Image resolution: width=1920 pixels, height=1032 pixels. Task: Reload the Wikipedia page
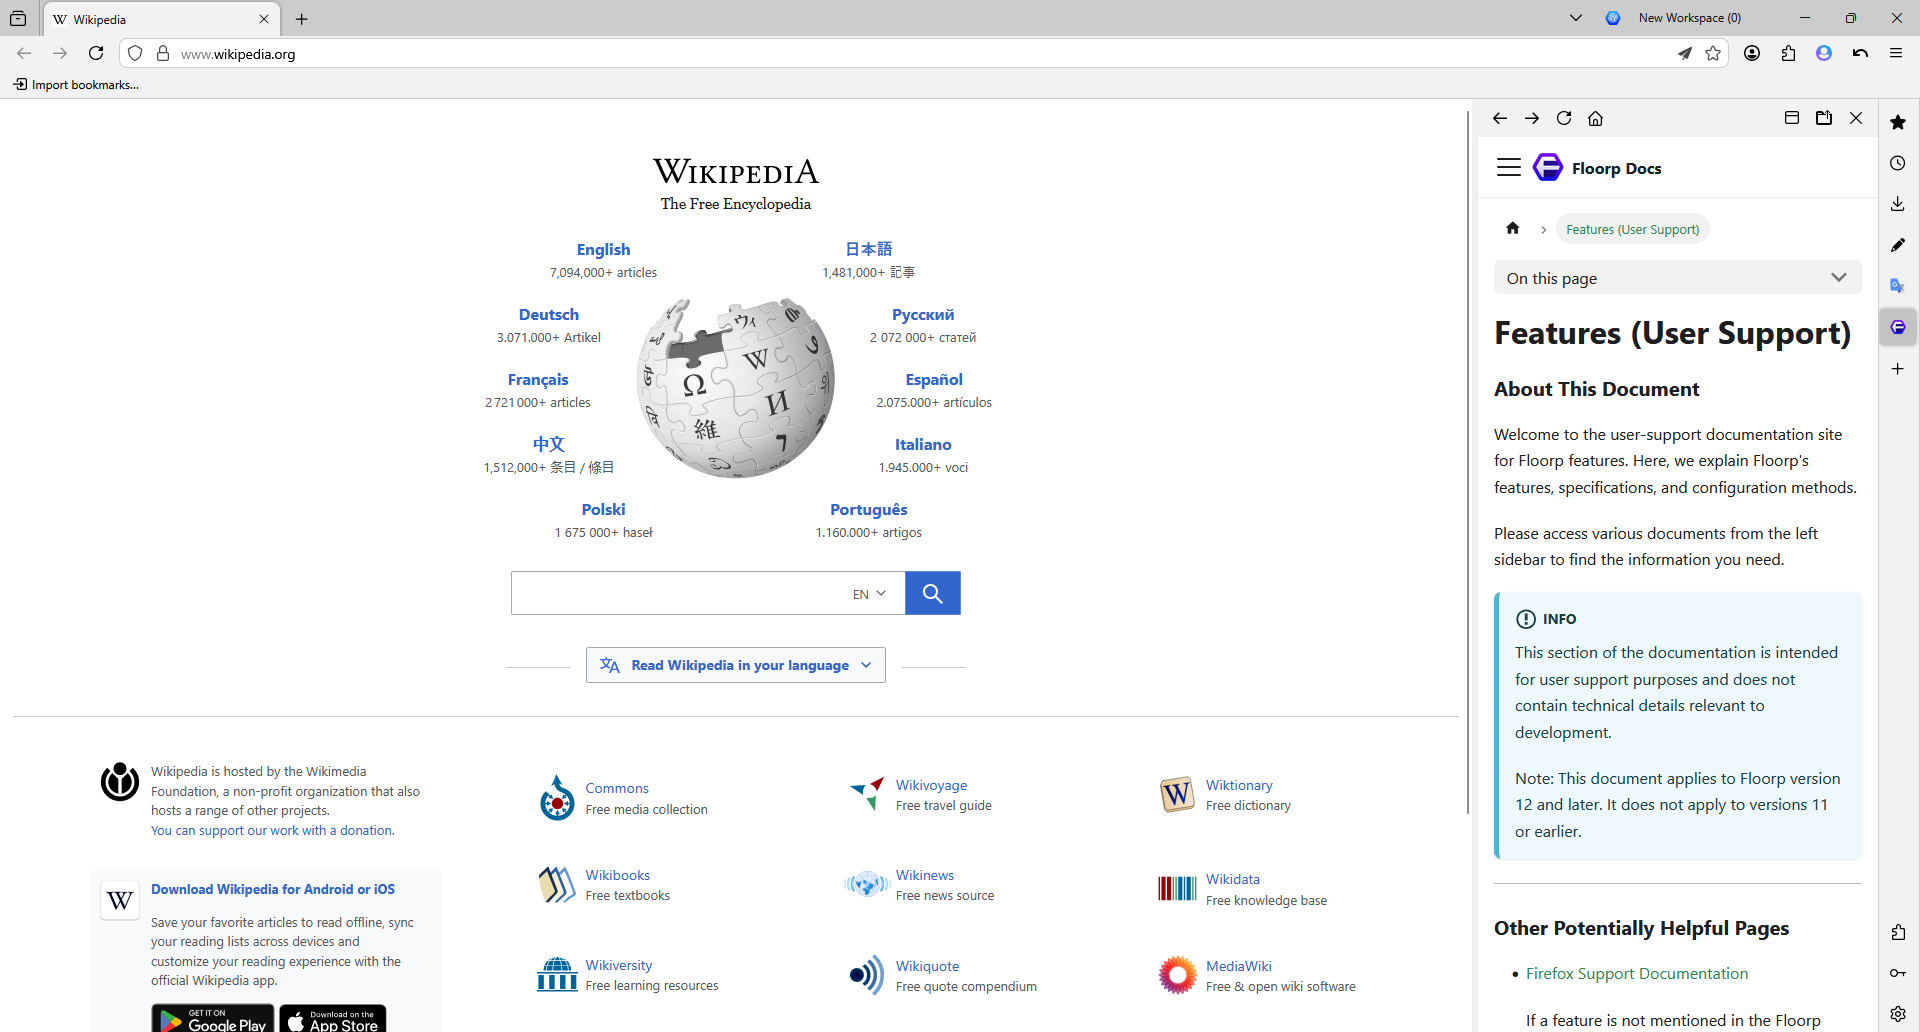96,54
